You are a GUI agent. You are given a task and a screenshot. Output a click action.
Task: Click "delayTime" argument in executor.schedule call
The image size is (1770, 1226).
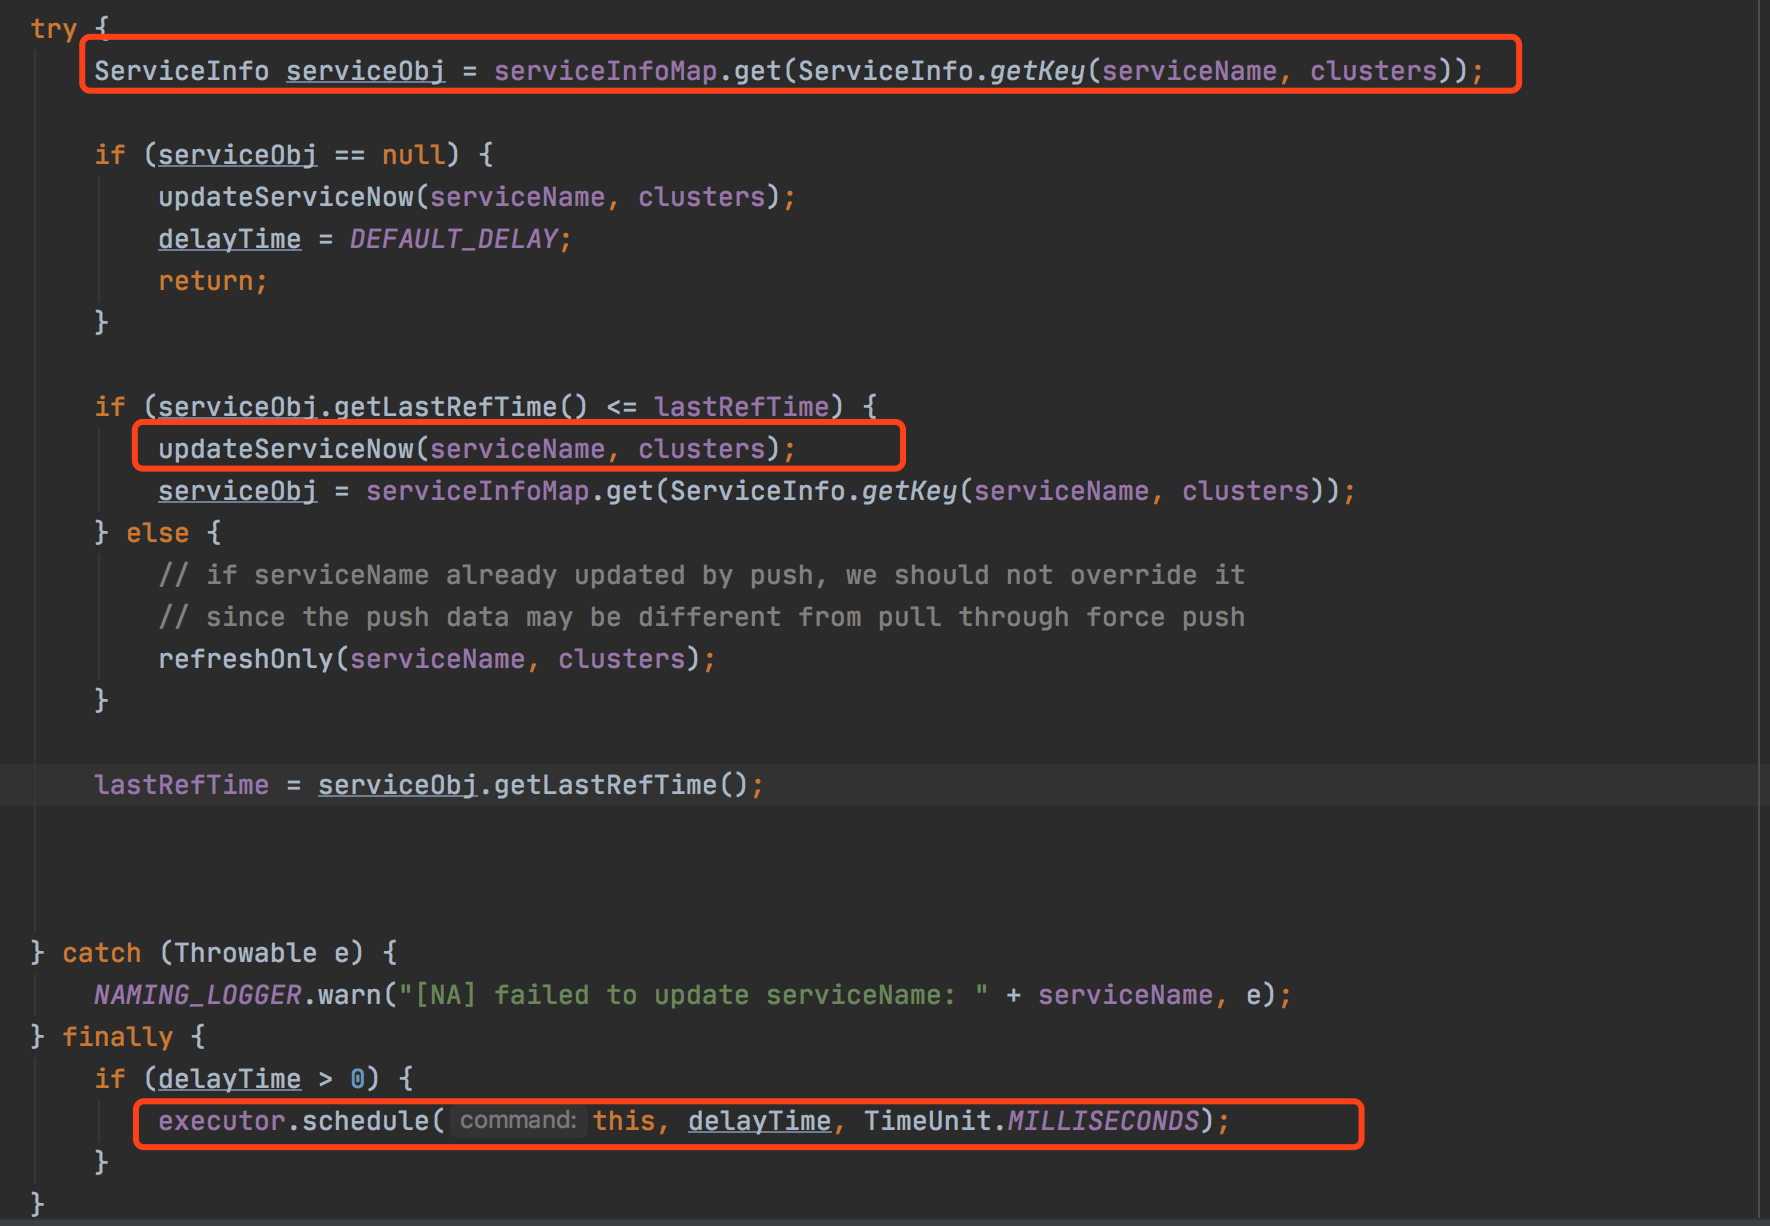759,1121
